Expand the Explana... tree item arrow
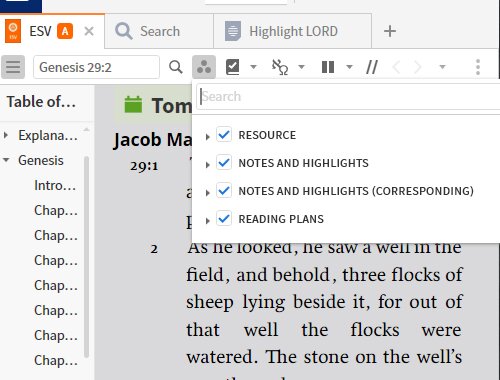 [x=6, y=135]
